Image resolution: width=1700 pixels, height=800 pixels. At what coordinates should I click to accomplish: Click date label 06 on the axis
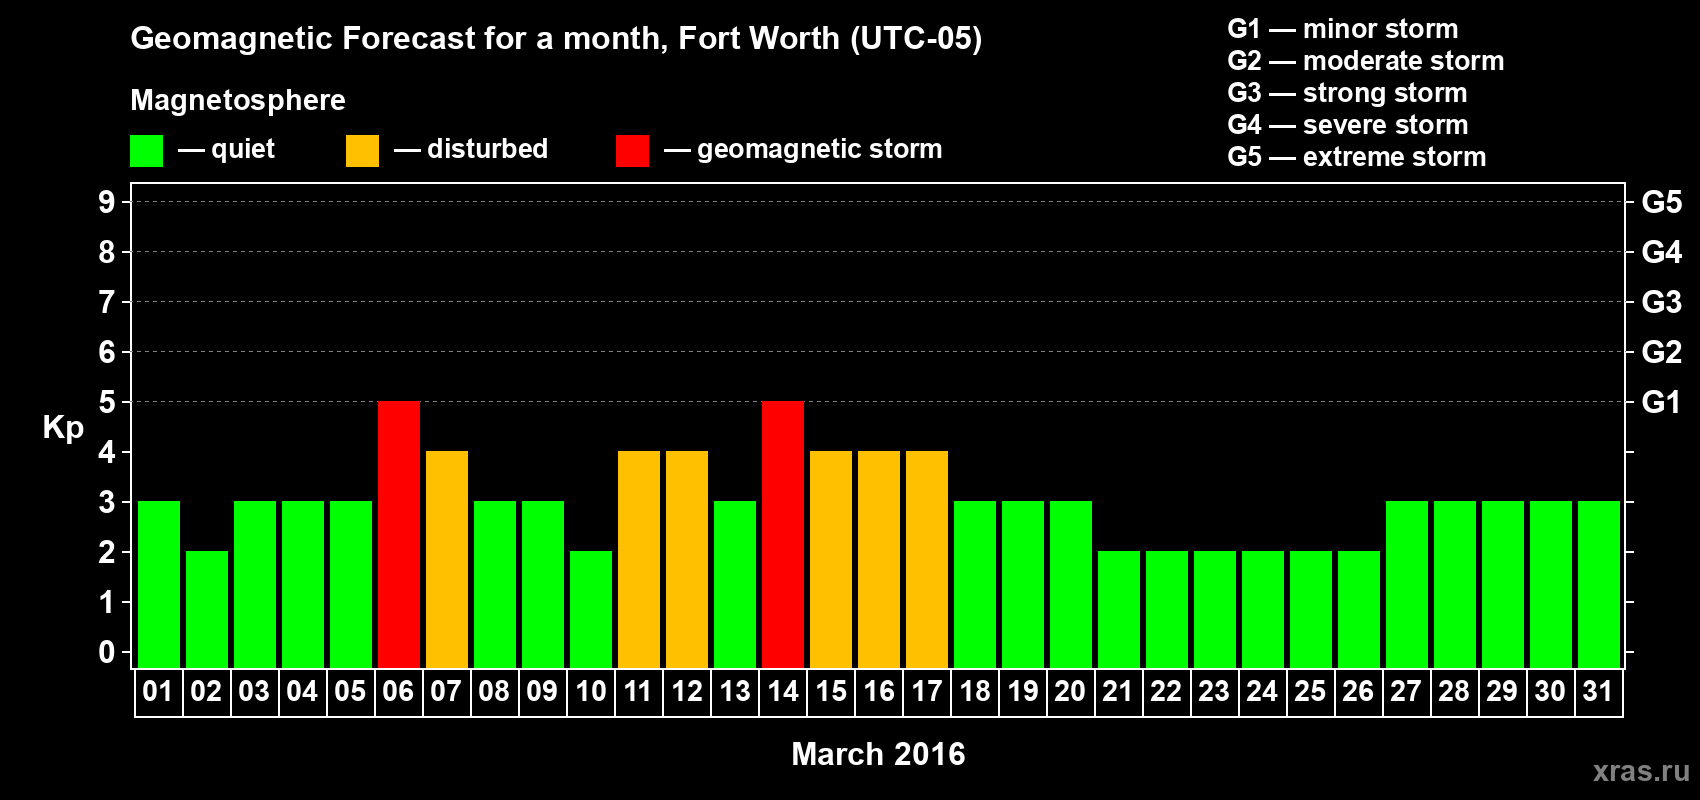click(398, 691)
